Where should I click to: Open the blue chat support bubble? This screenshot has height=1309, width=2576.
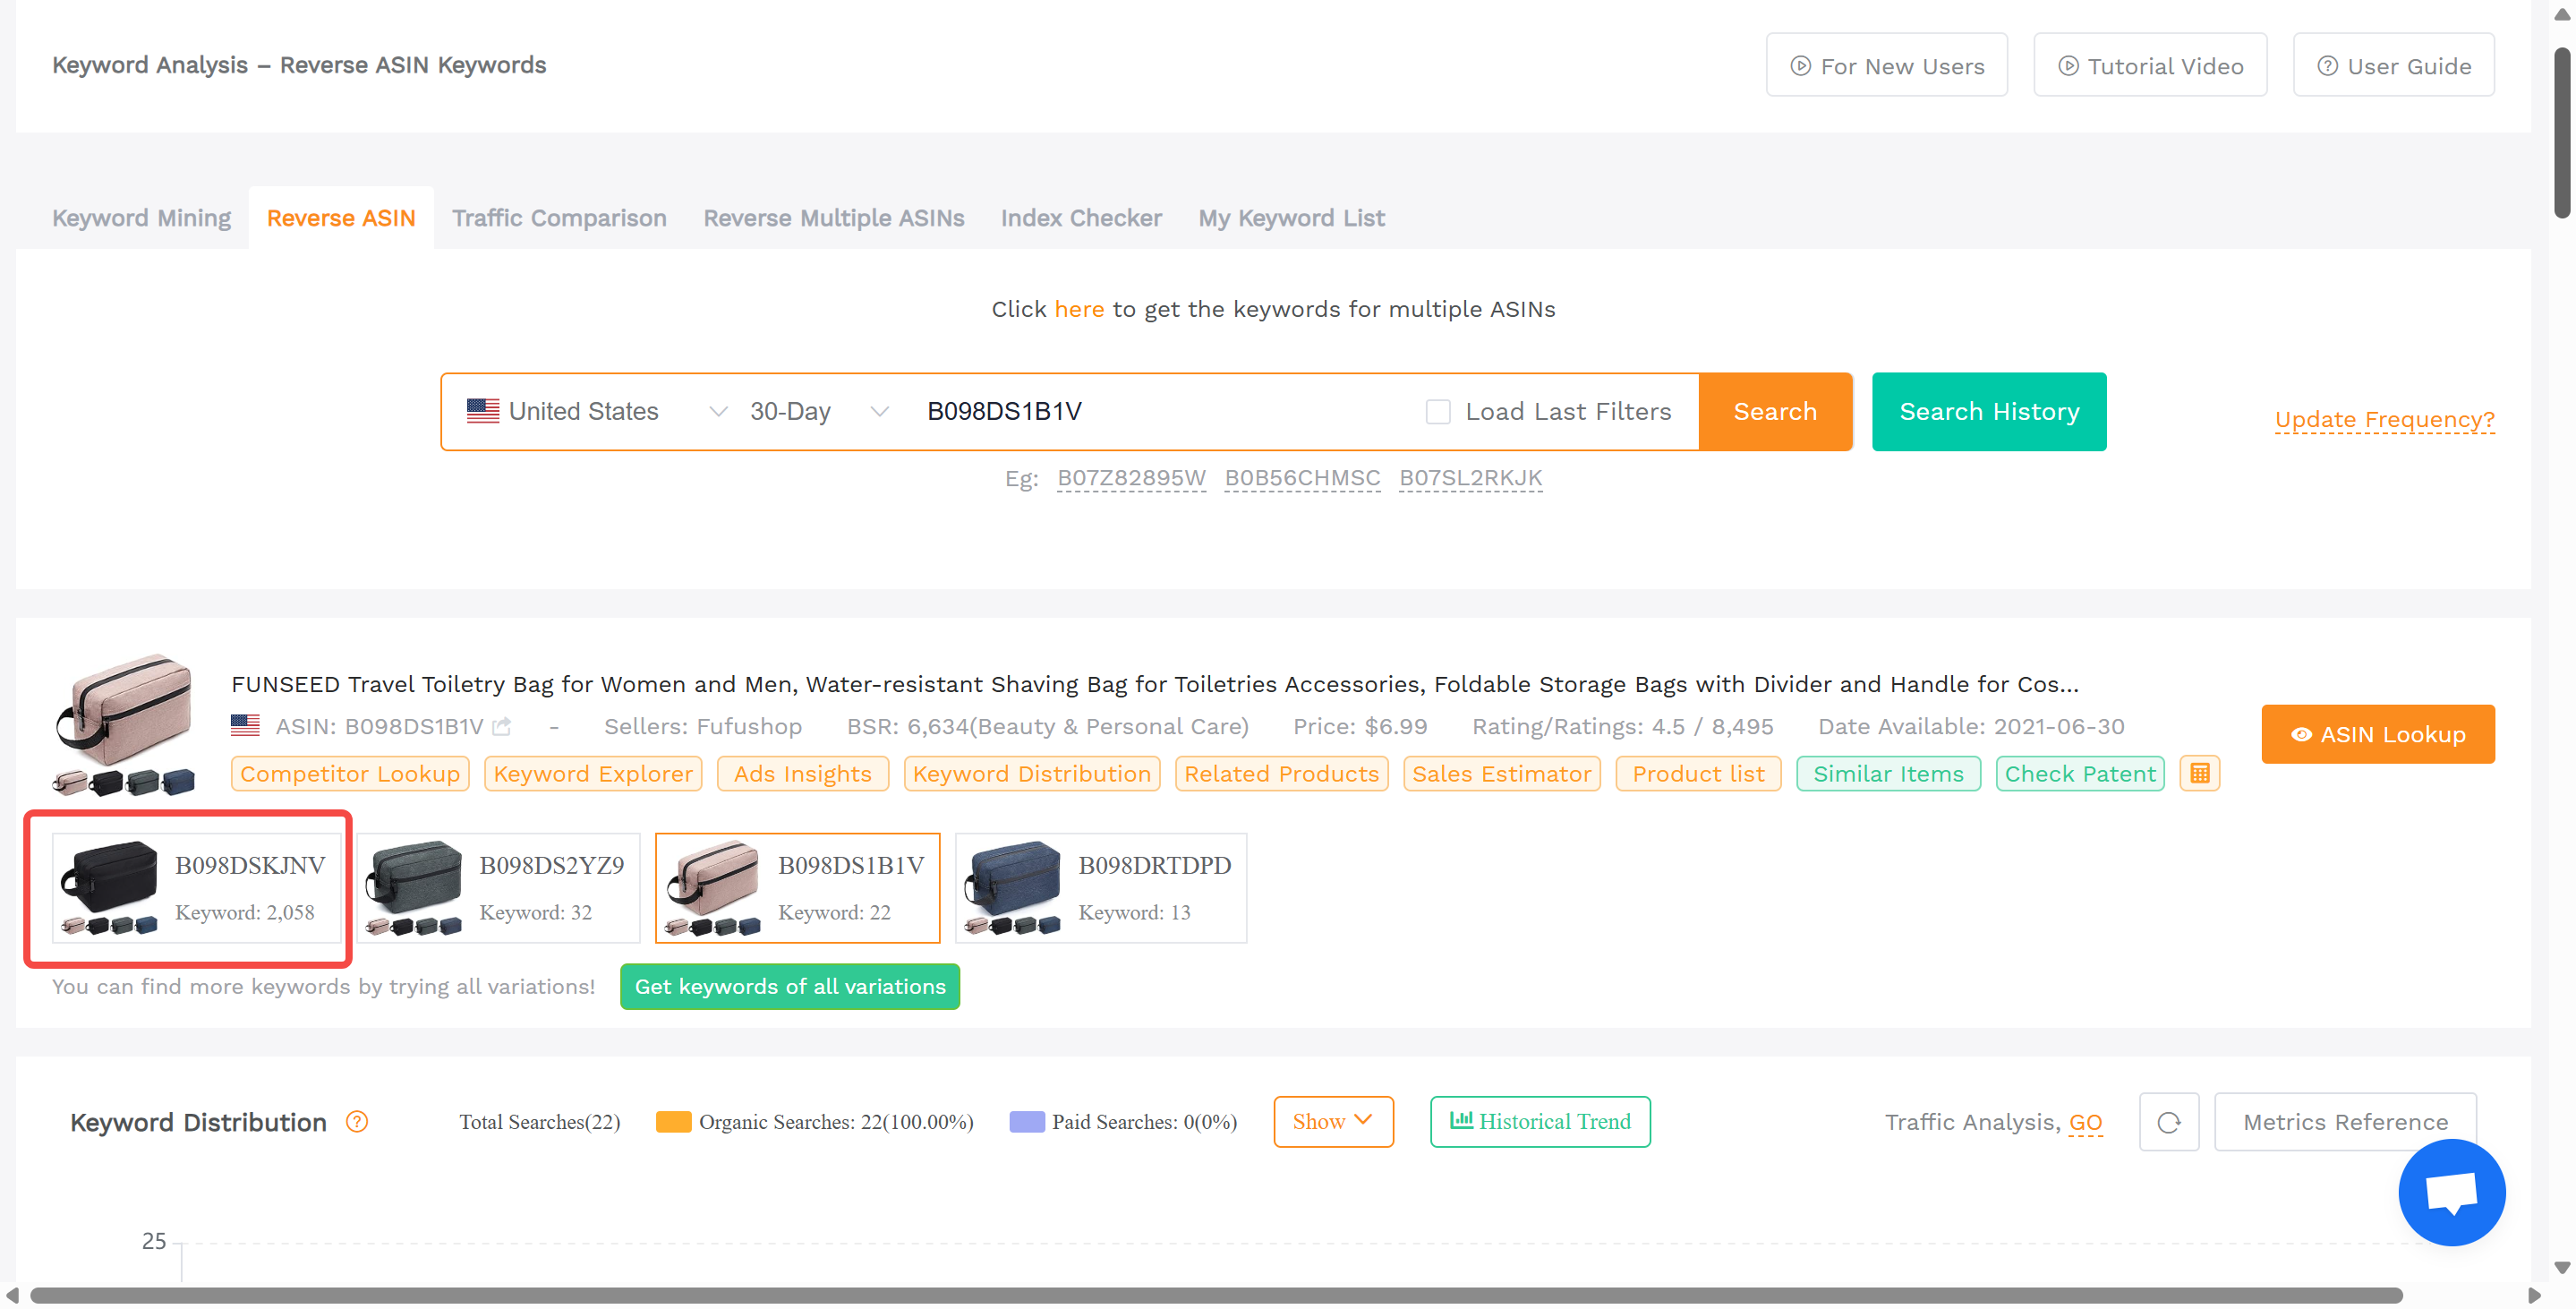[x=2451, y=1191]
